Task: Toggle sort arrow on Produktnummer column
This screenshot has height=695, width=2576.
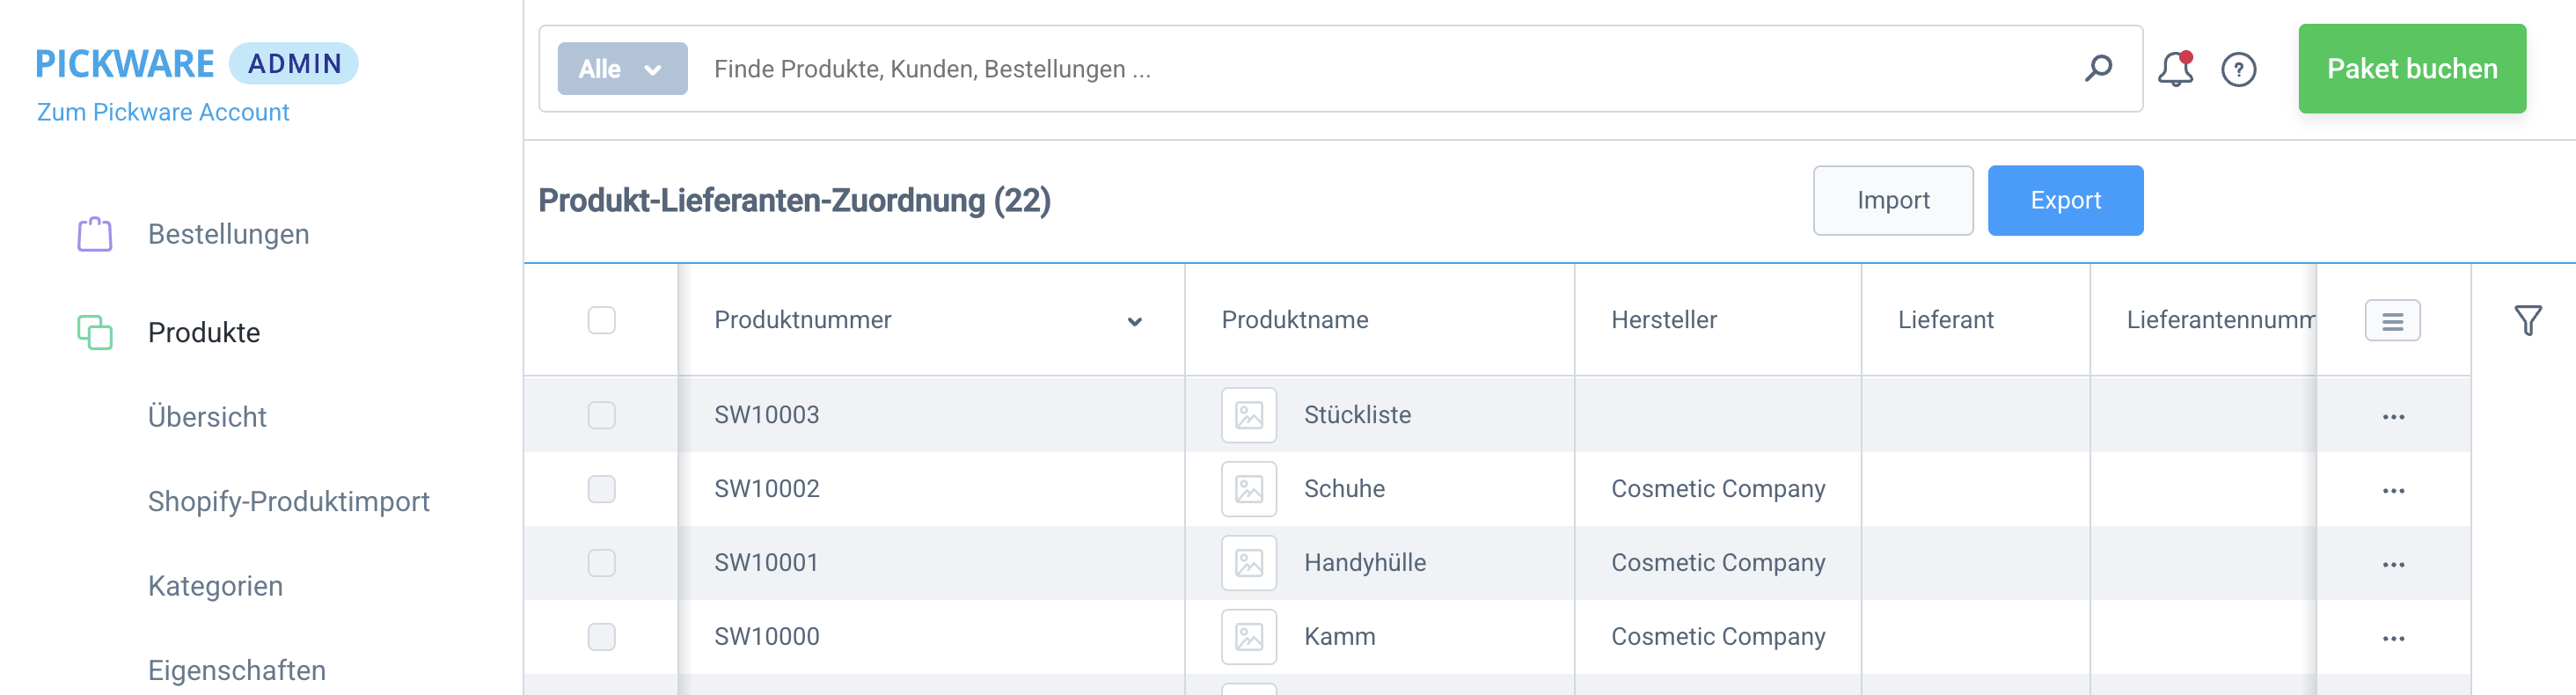Action: click(1134, 321)
